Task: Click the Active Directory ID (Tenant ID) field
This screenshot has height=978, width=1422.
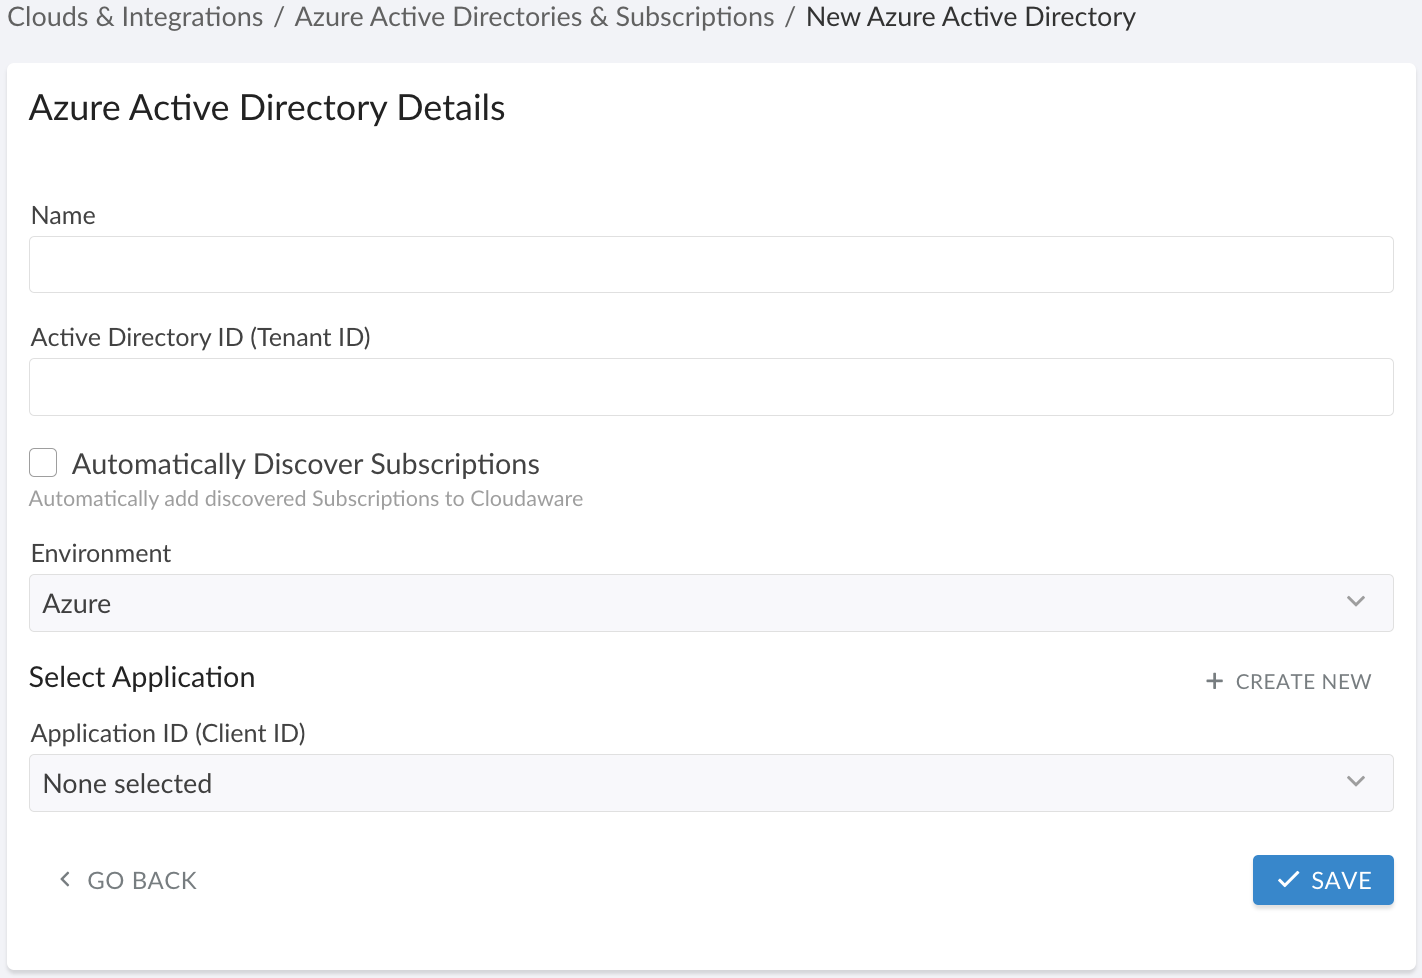Action: pos(710,386)
